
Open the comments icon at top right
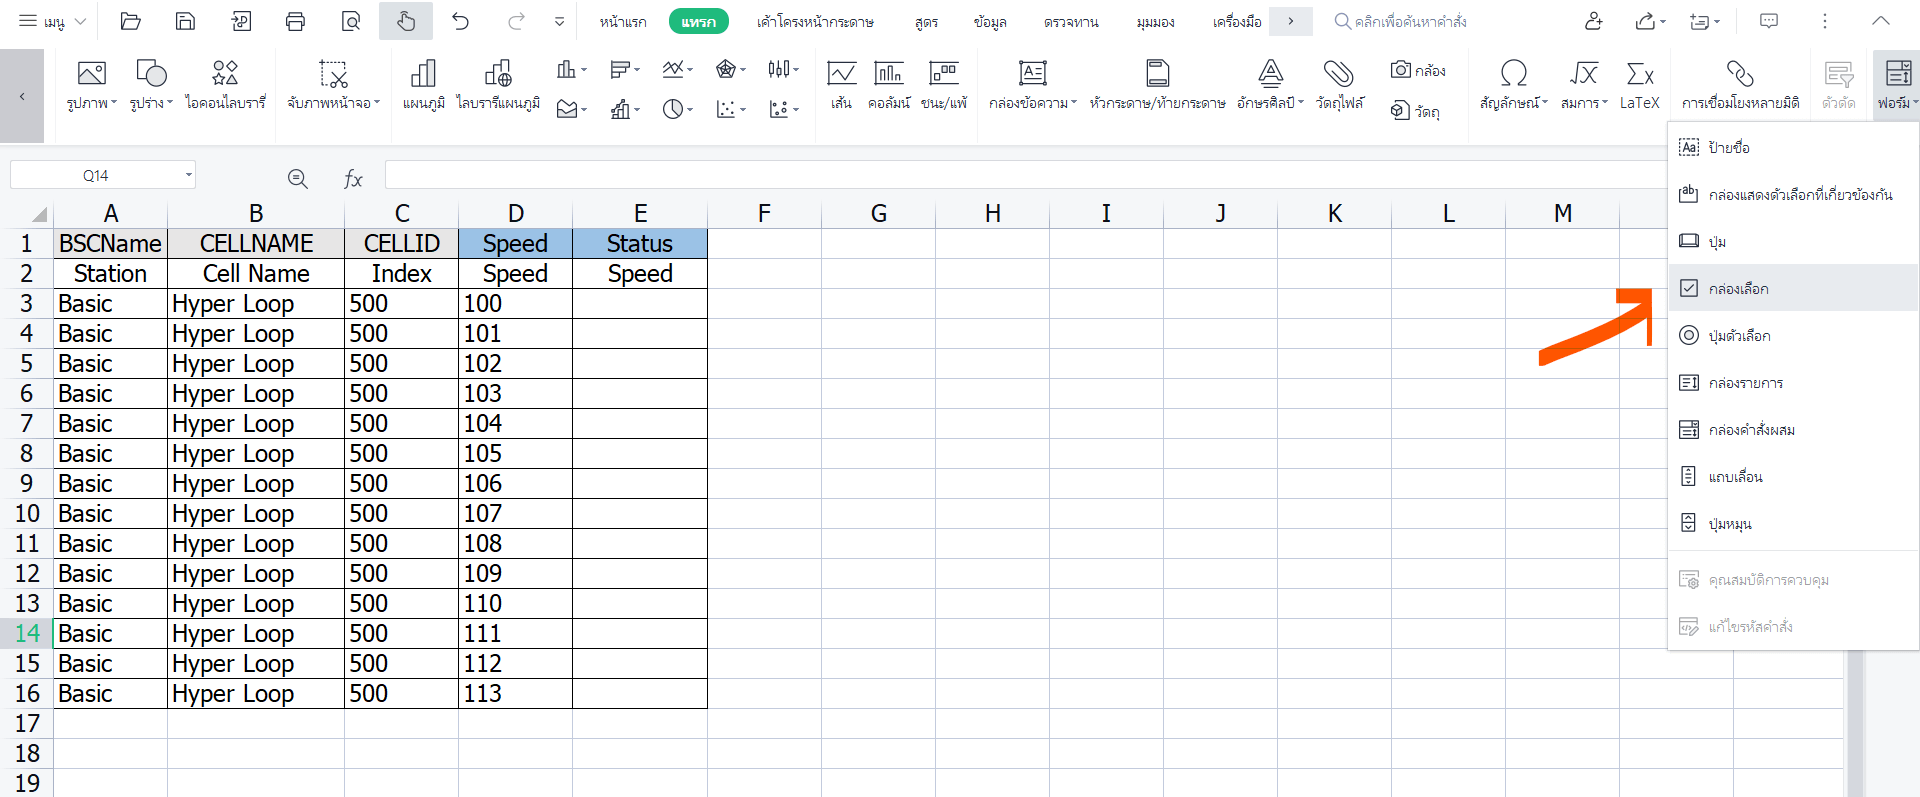(1769, 21)
